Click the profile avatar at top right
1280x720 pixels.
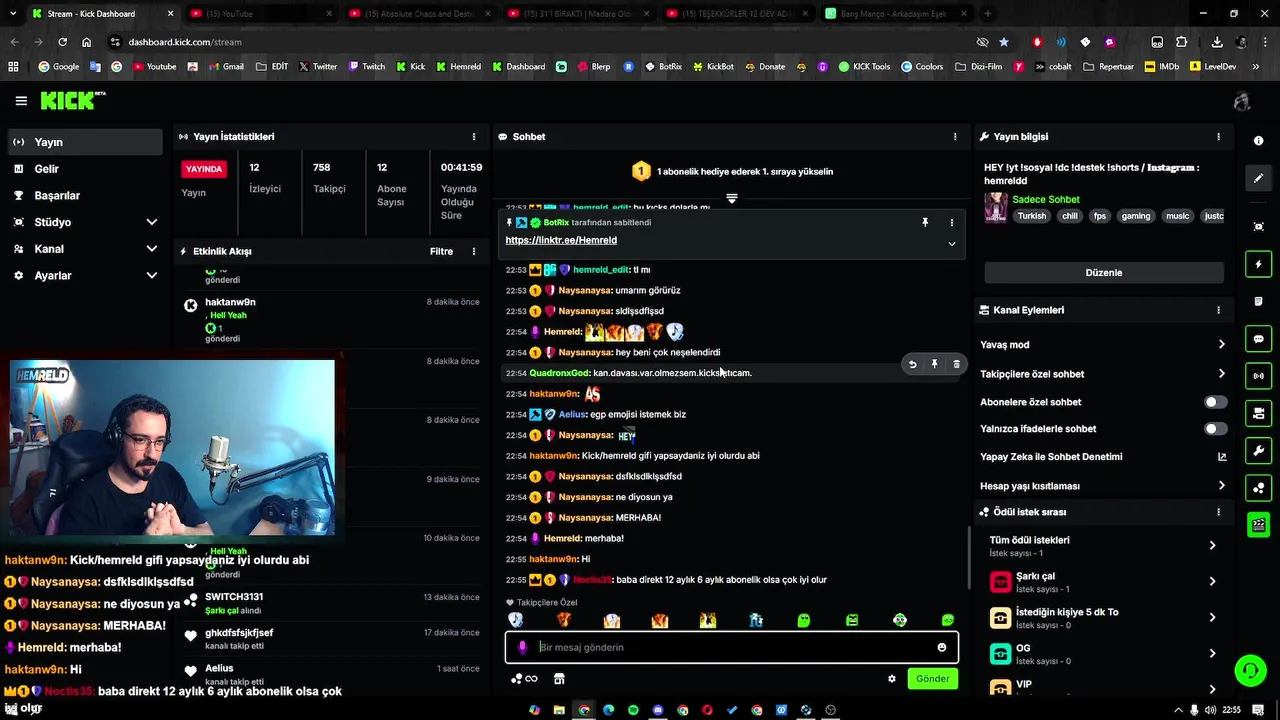1242,101
